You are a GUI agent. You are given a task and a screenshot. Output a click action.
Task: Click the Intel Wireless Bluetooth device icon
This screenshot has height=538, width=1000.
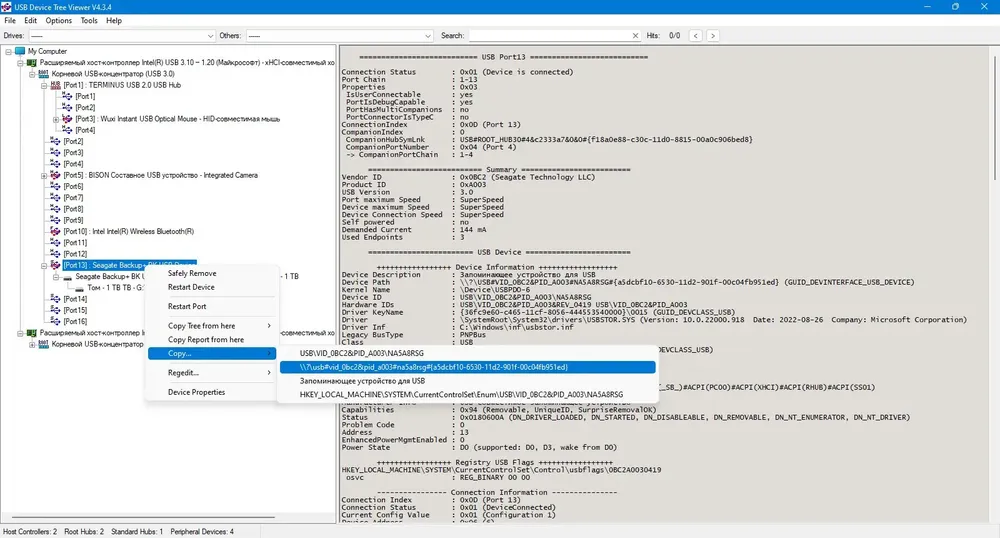coord(55,231)
